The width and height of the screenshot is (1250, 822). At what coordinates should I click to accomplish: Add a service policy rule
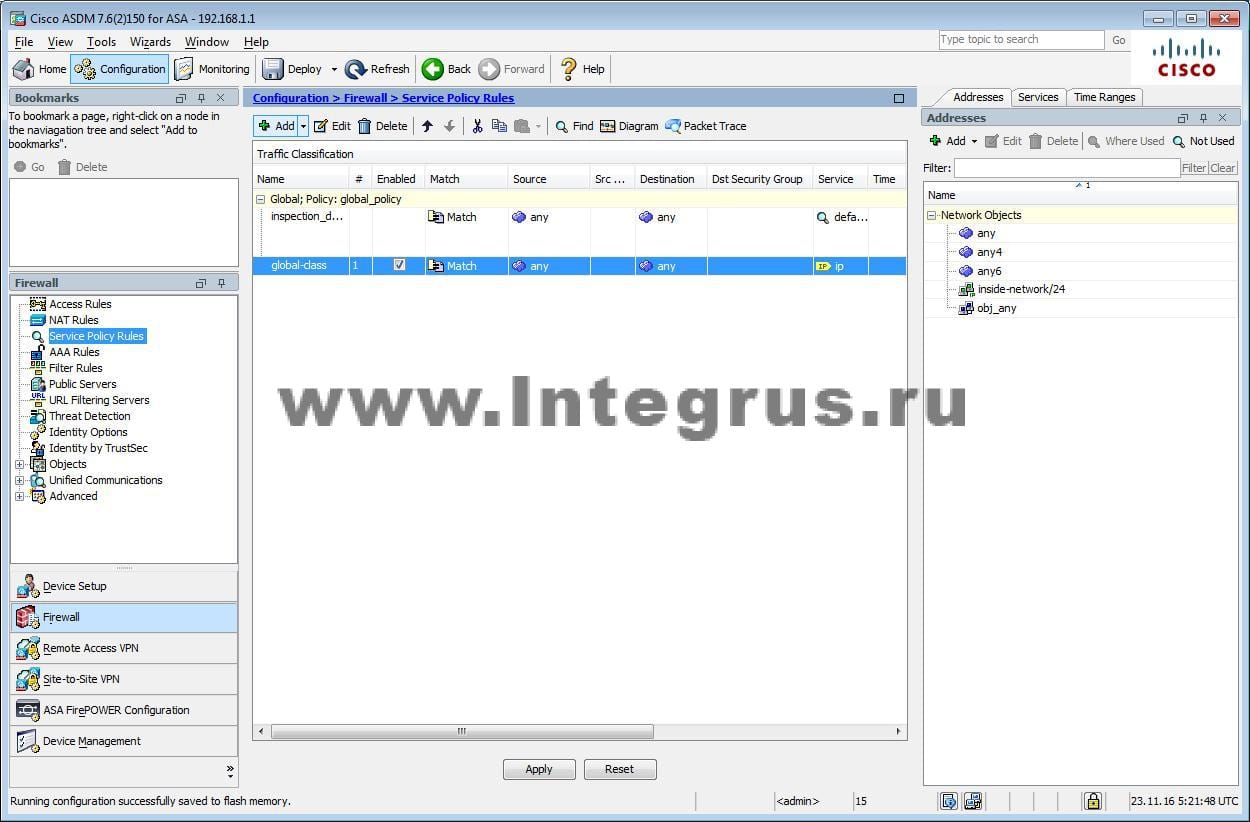(x=277, y=126)
